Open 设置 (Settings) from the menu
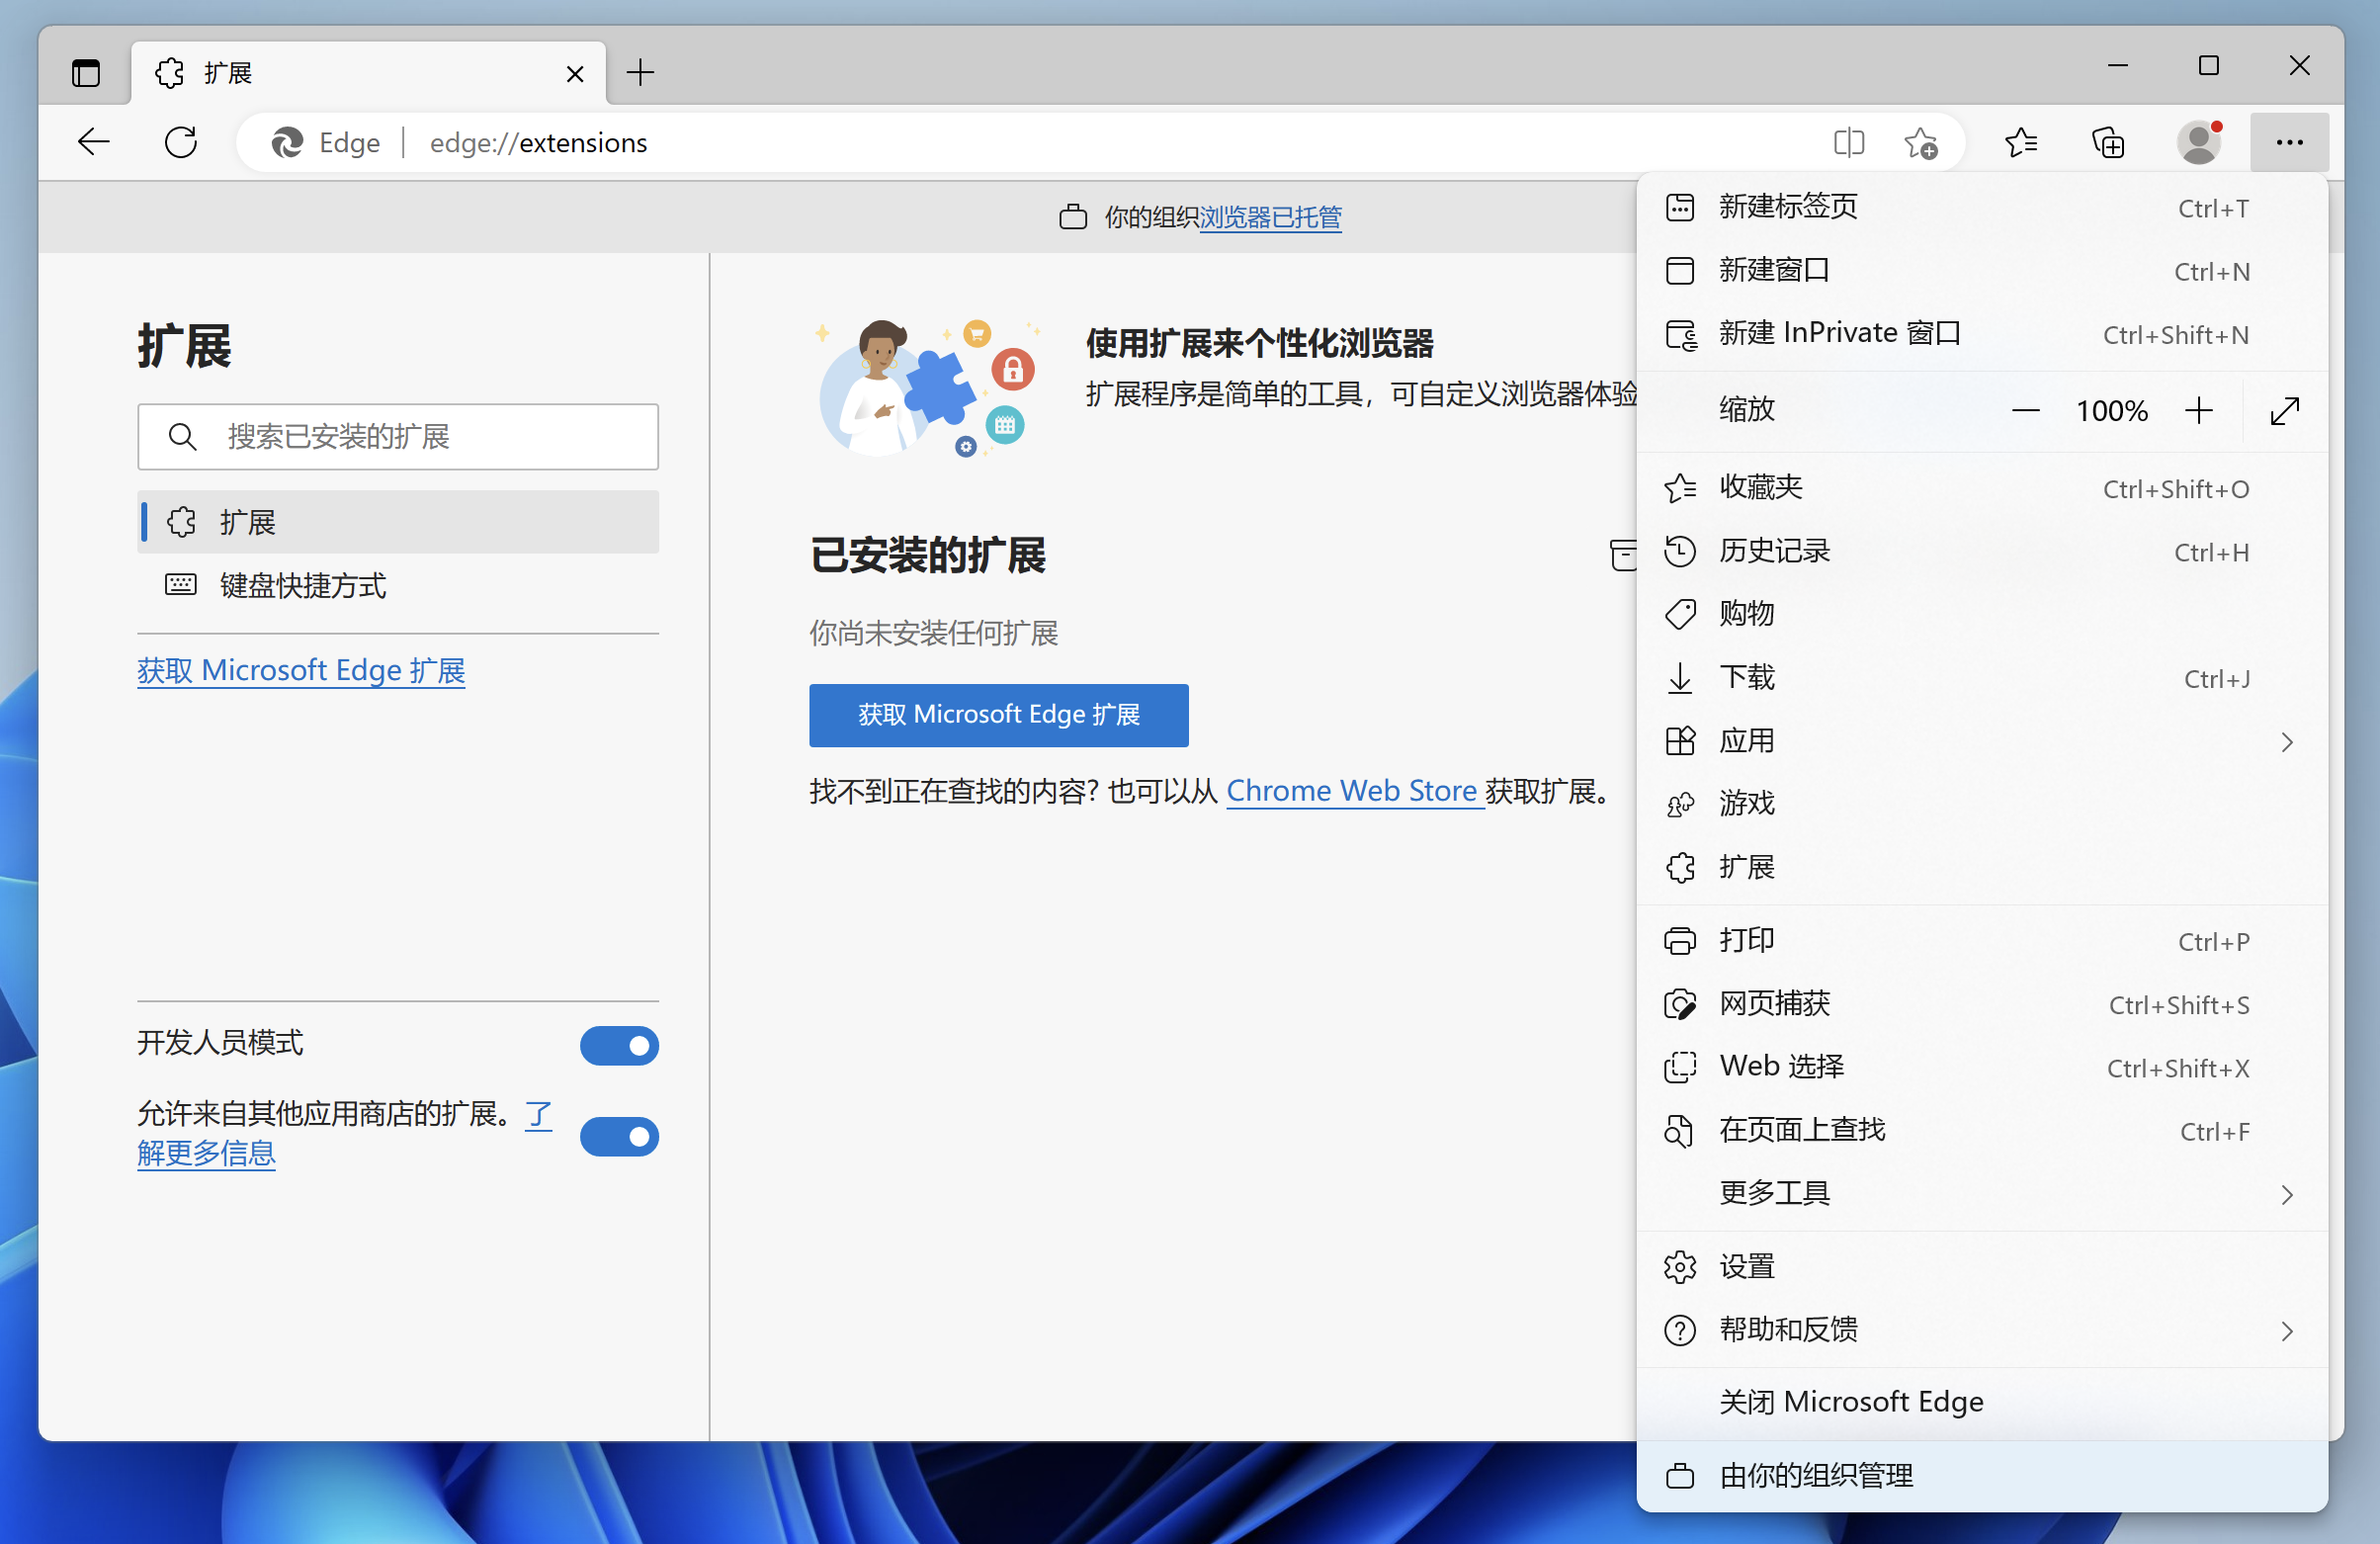This screenshot has height=1544, width=2380. [1746, 1267]
